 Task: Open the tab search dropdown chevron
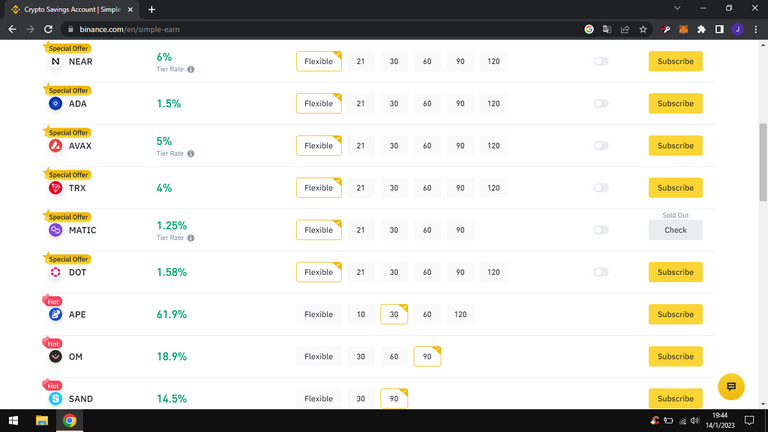677,8
